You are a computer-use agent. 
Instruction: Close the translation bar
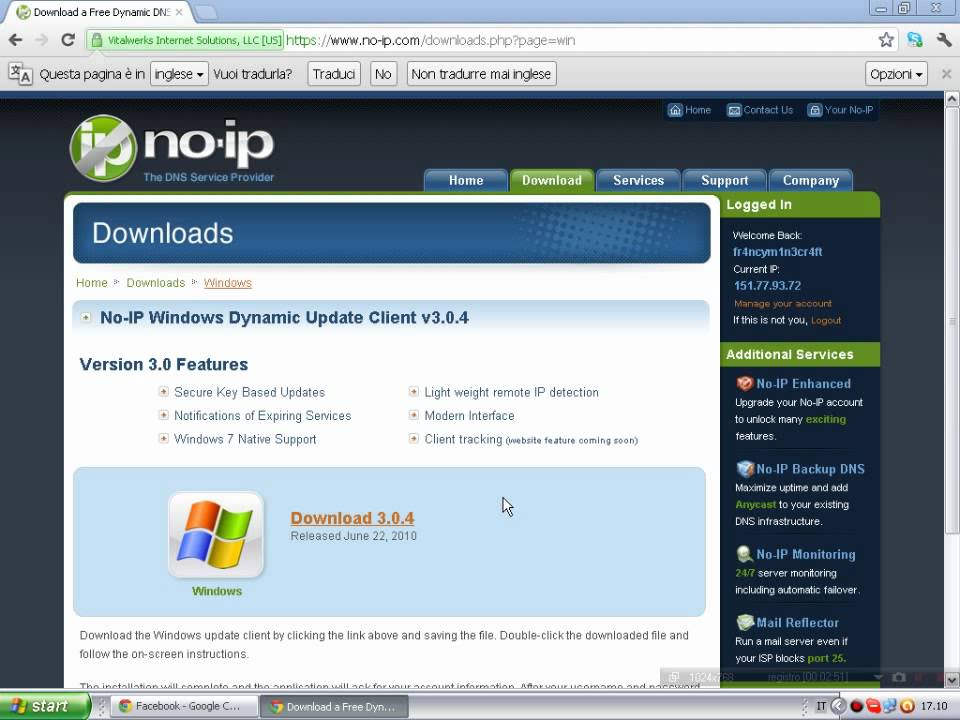[946, 74]
